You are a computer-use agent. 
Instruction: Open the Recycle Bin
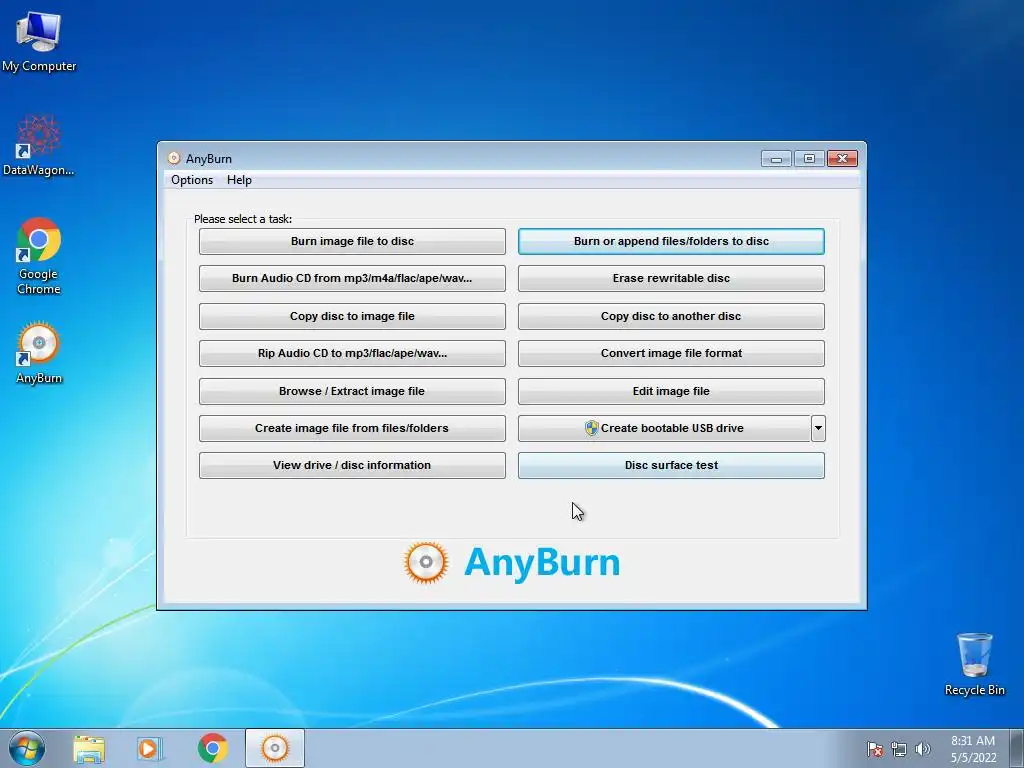click(x=974, y=664)
